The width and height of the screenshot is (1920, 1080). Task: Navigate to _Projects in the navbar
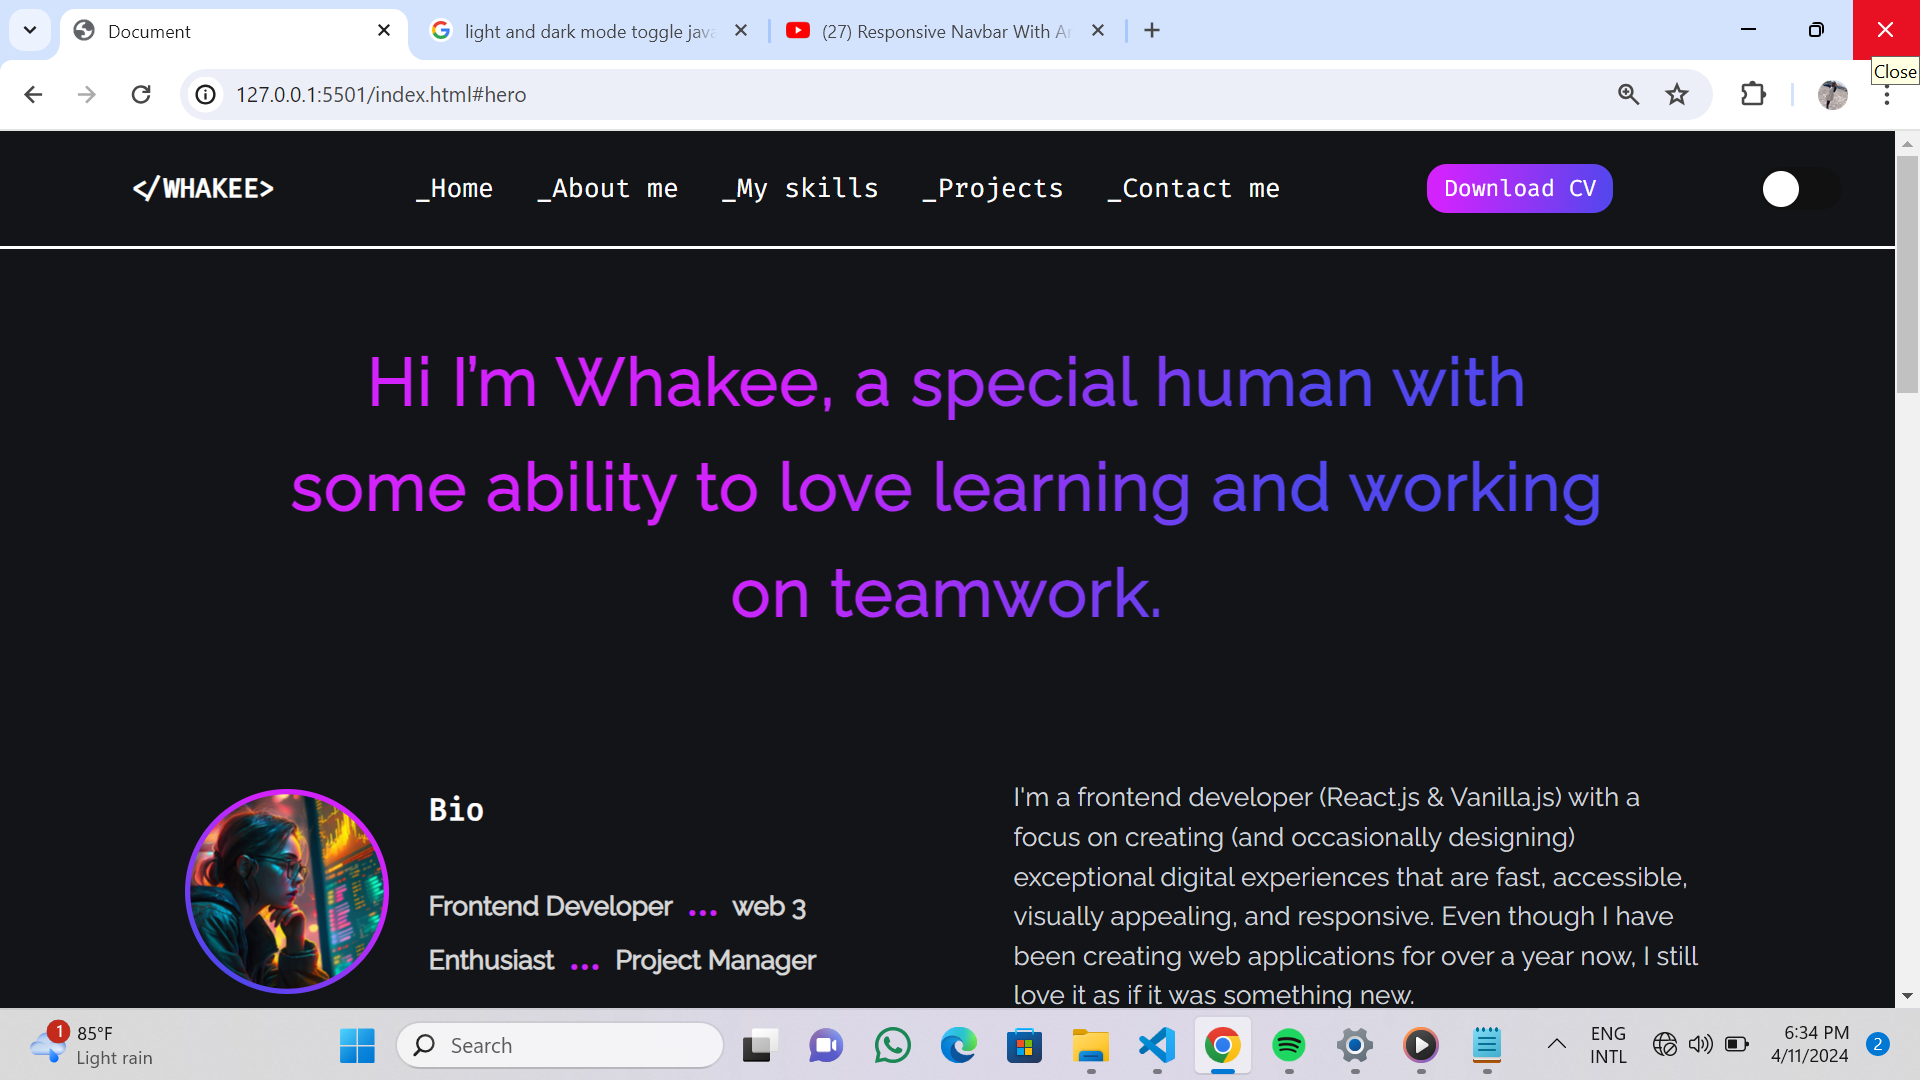pyautogui.click(x=992, y=188)
